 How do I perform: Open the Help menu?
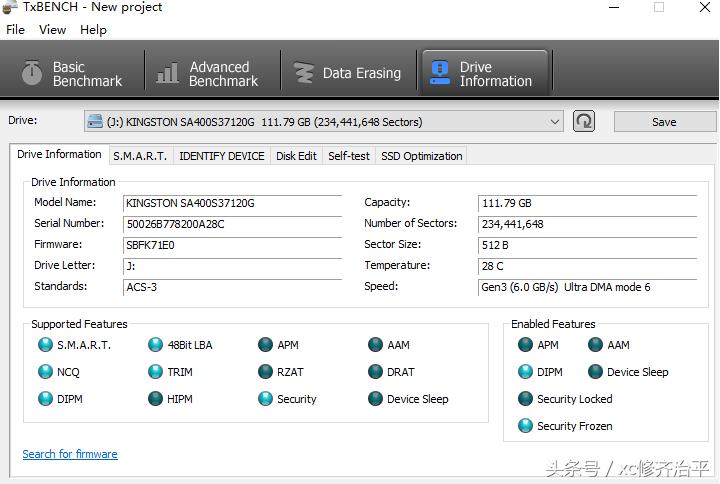(x=93, y=30)
